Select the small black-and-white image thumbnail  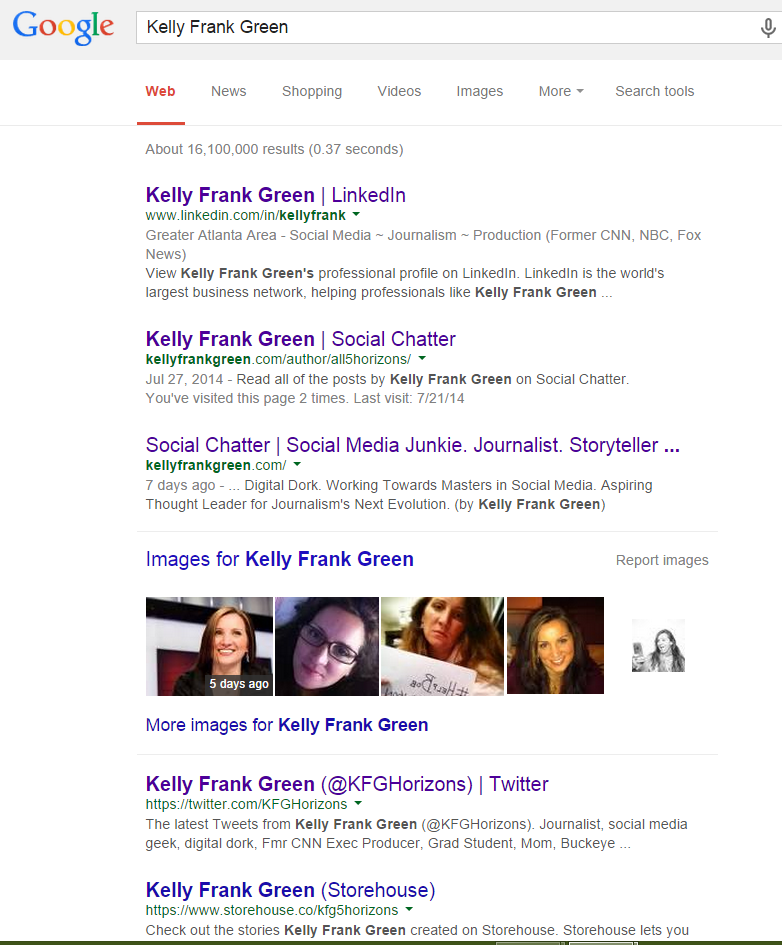pyautogui.click(x=658, y=645)
